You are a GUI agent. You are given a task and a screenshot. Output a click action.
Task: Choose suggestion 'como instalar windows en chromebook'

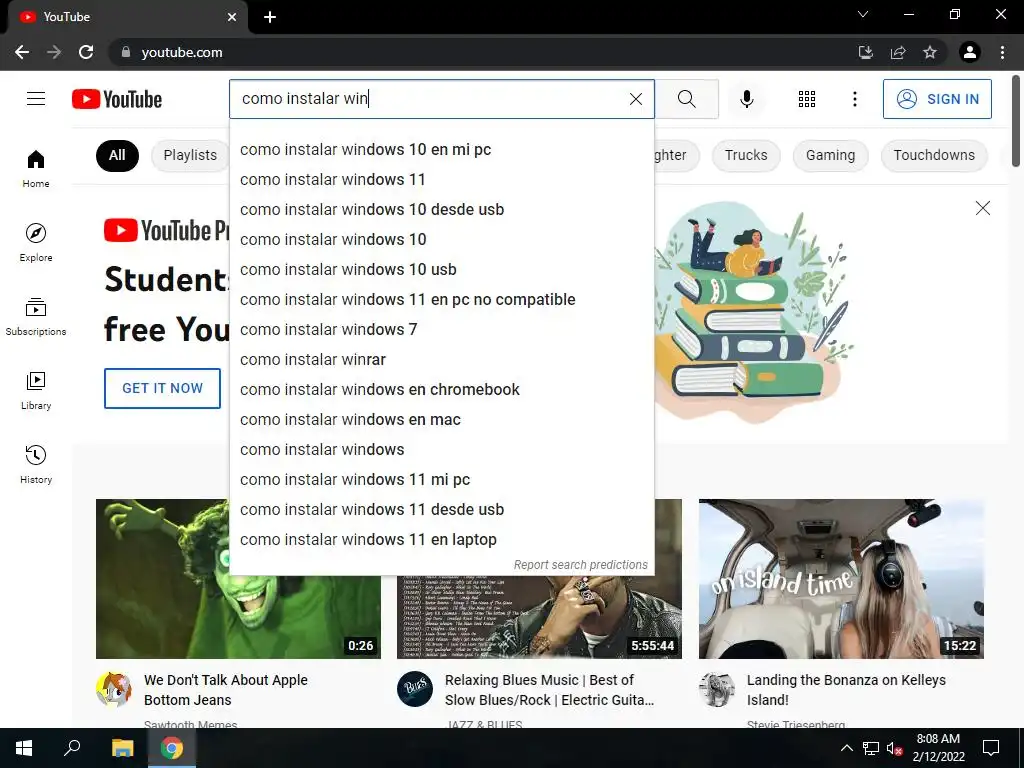[x=441, y=390]
